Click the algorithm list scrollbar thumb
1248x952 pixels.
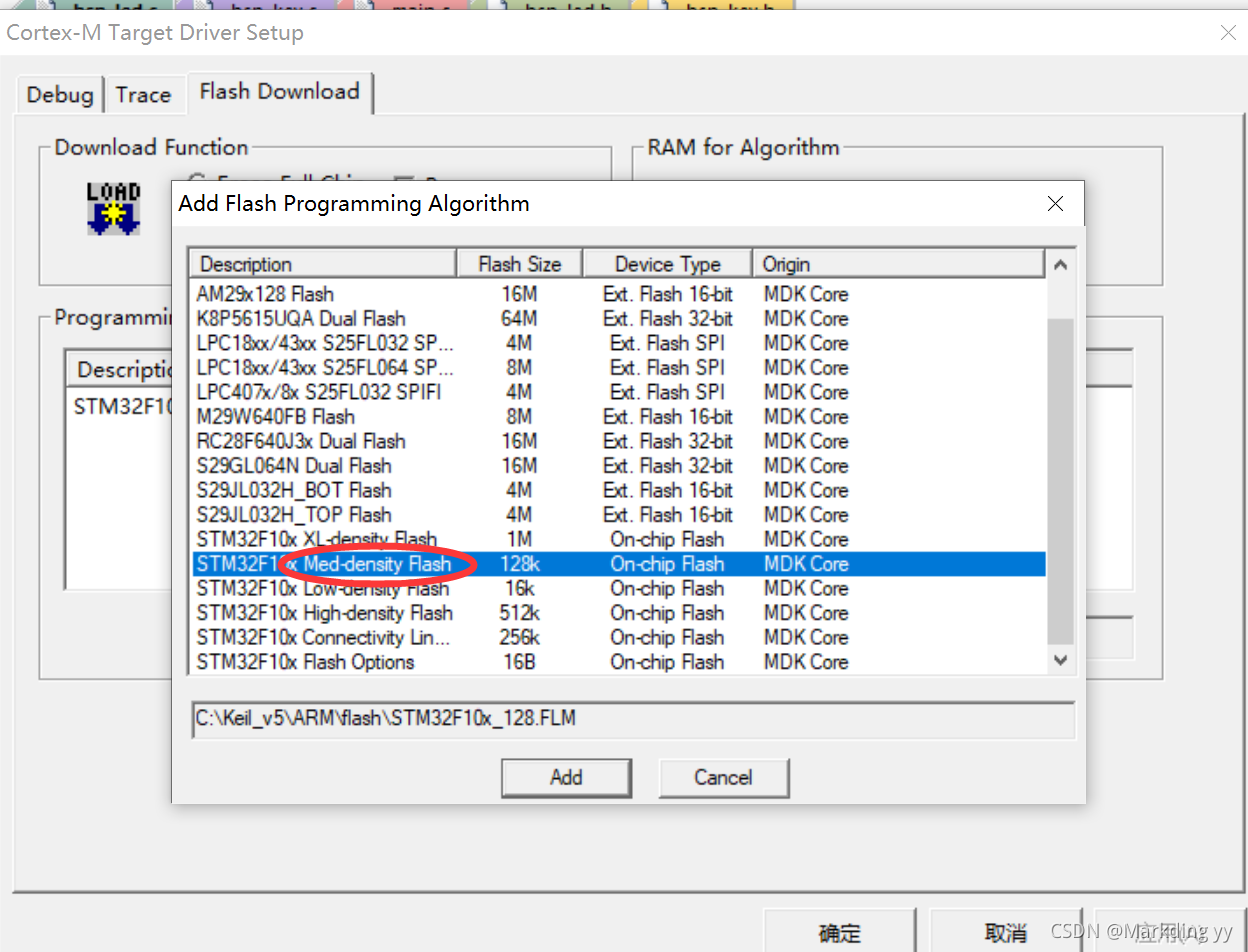point(1061,481)
